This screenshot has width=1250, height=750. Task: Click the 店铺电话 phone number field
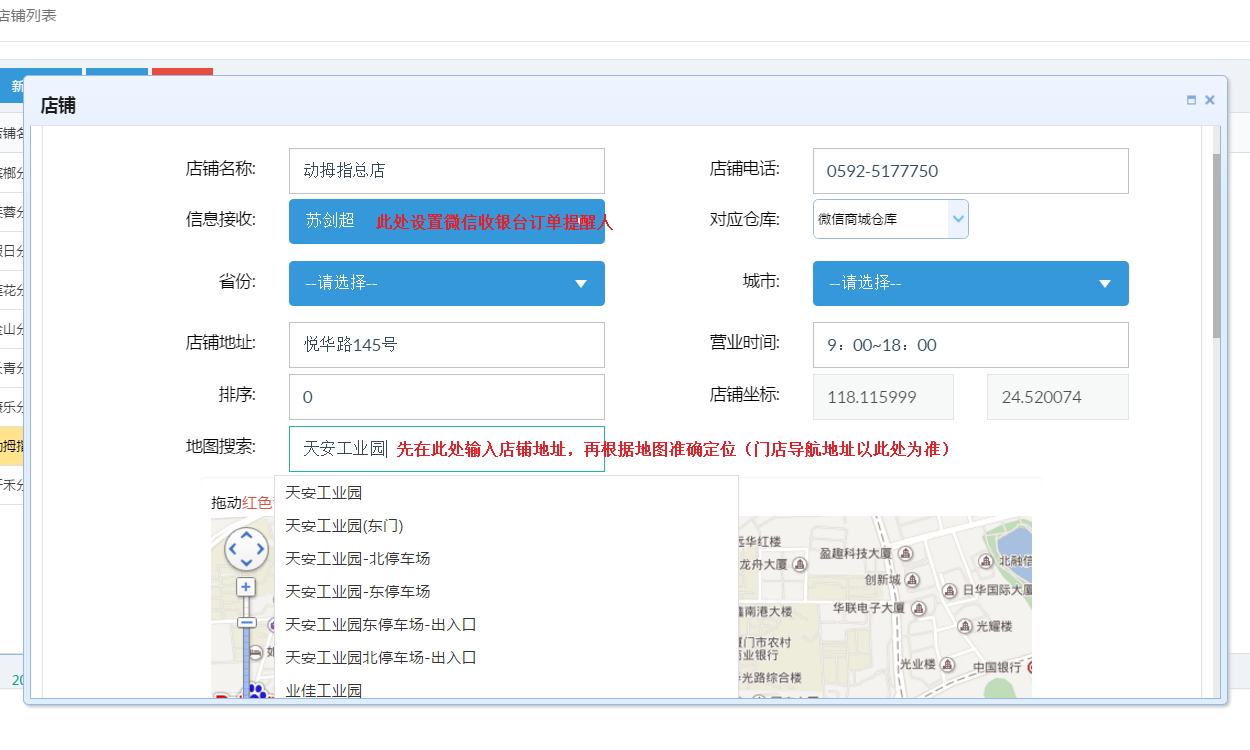coord(970,171)
